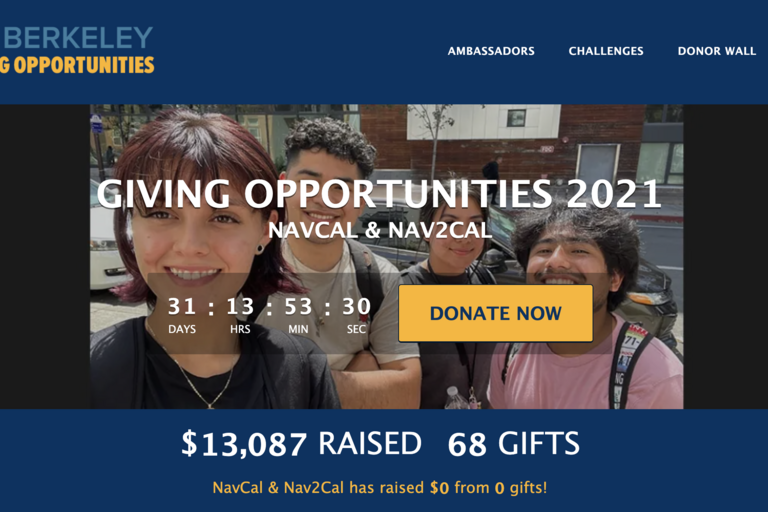This screenshot has width=768, height=512.
Task: Go to the DONOR WALL page
Action: [x=717, y=51]
